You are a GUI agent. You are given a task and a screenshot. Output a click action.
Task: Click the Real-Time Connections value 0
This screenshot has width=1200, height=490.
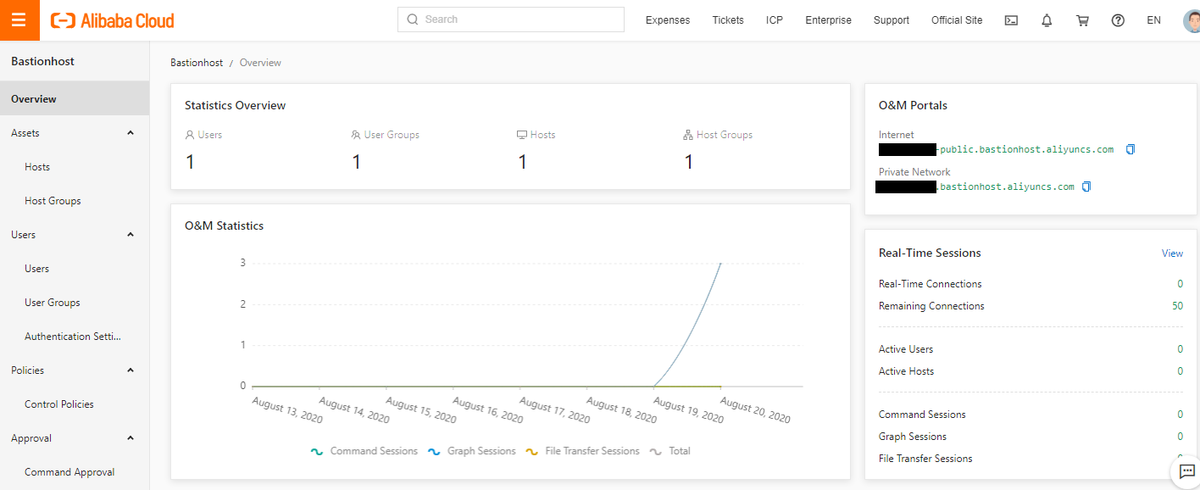pyautogui.click(x=1181, y=284)
